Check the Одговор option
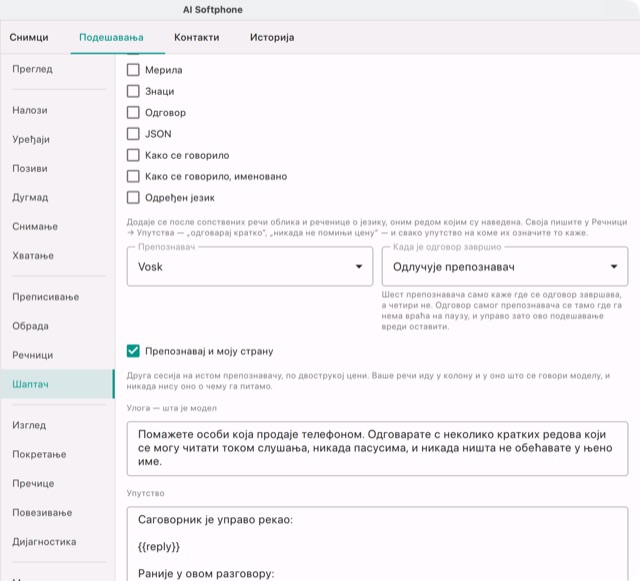 (133, 112)
